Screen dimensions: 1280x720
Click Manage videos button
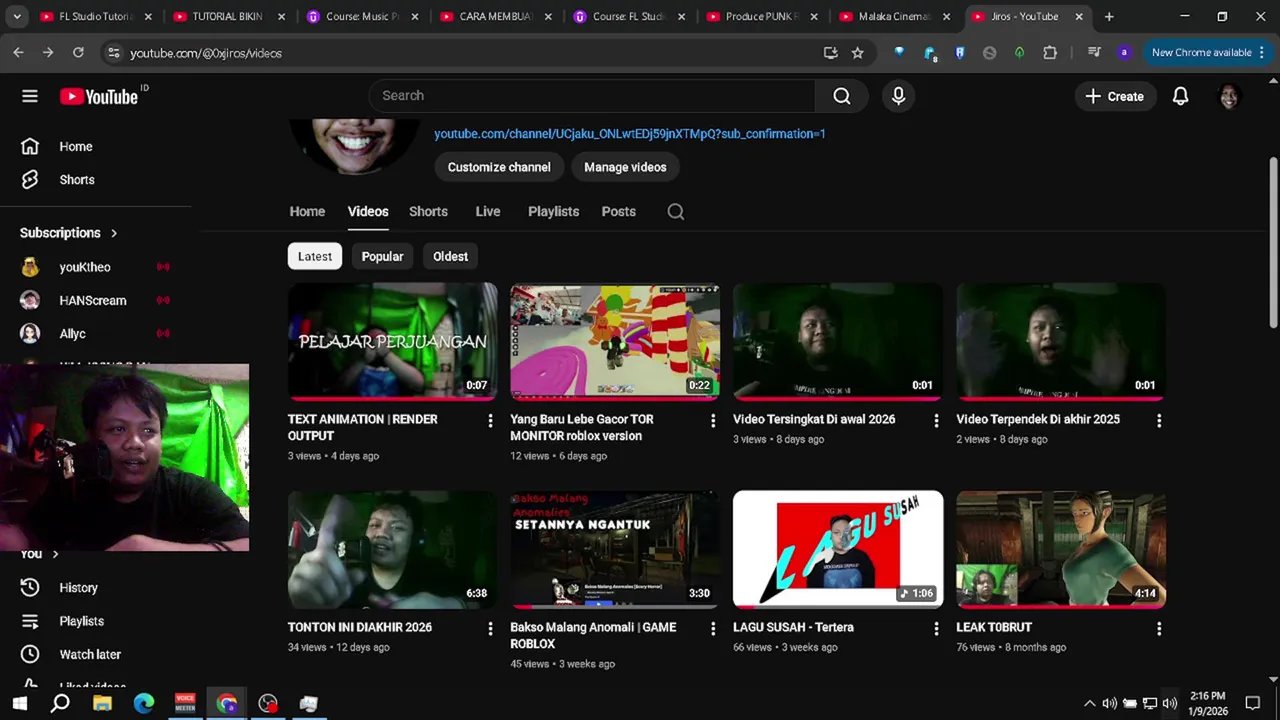coord(625,167)
